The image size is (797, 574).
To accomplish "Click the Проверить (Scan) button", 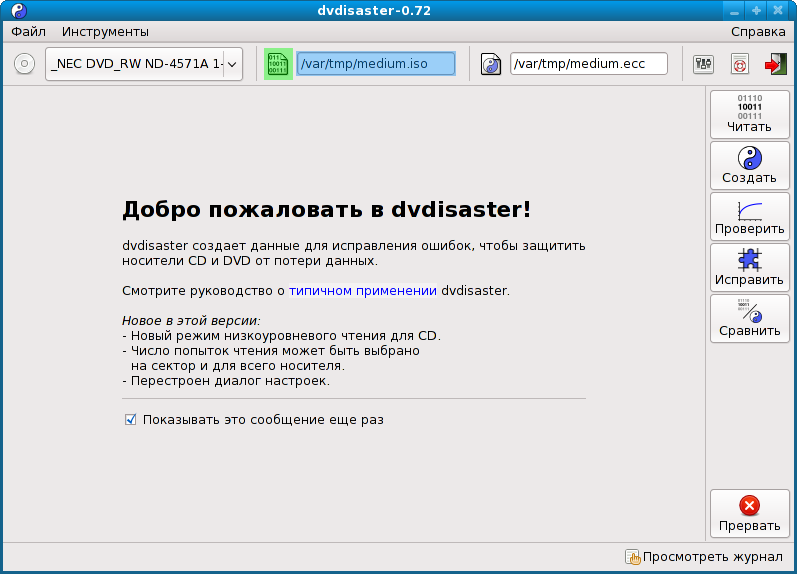I will [750, 217].
